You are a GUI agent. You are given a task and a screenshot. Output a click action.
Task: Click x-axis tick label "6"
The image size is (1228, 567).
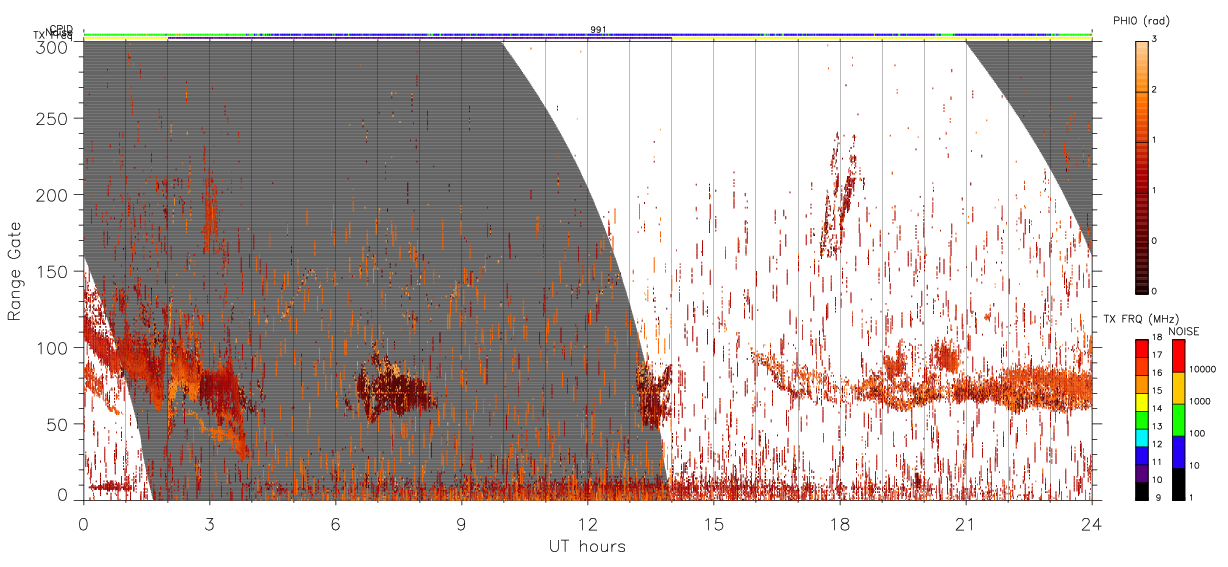335,523
